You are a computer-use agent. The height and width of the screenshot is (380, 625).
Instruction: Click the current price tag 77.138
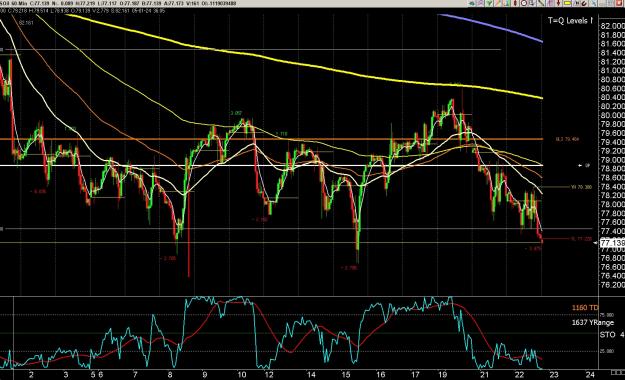coord(612,242)
